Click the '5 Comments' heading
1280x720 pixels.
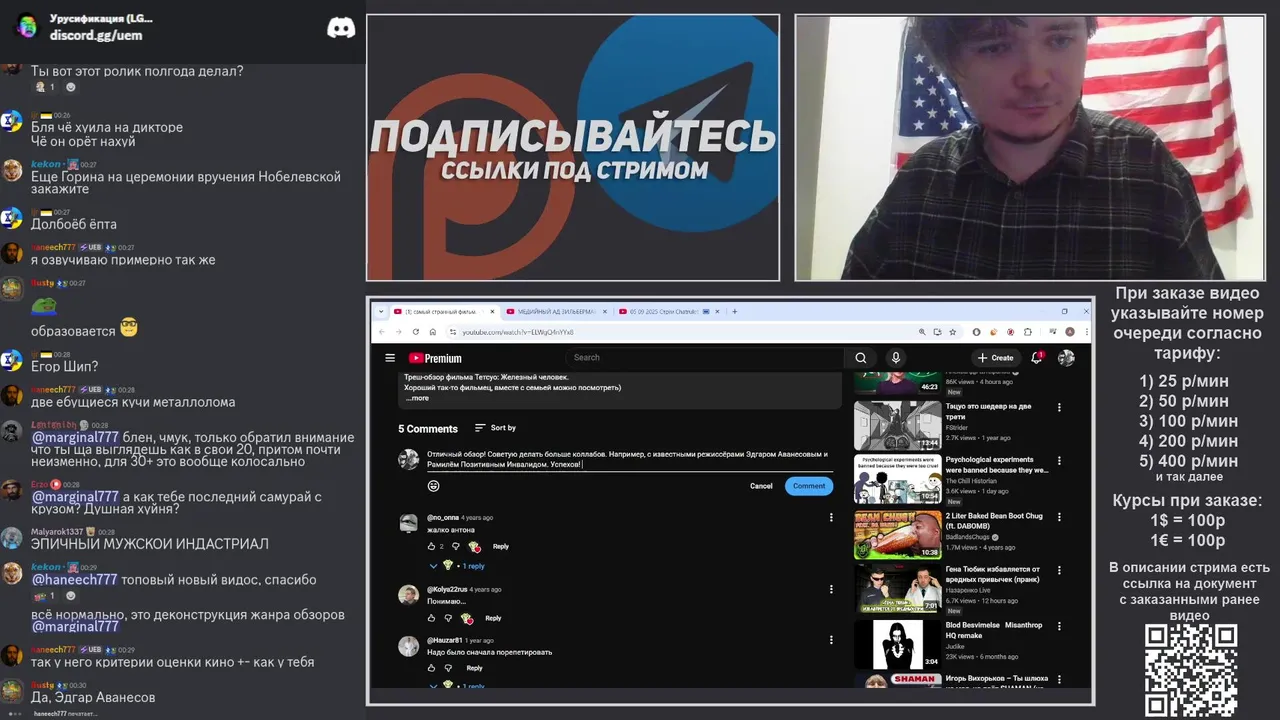(x=428, y=428)
